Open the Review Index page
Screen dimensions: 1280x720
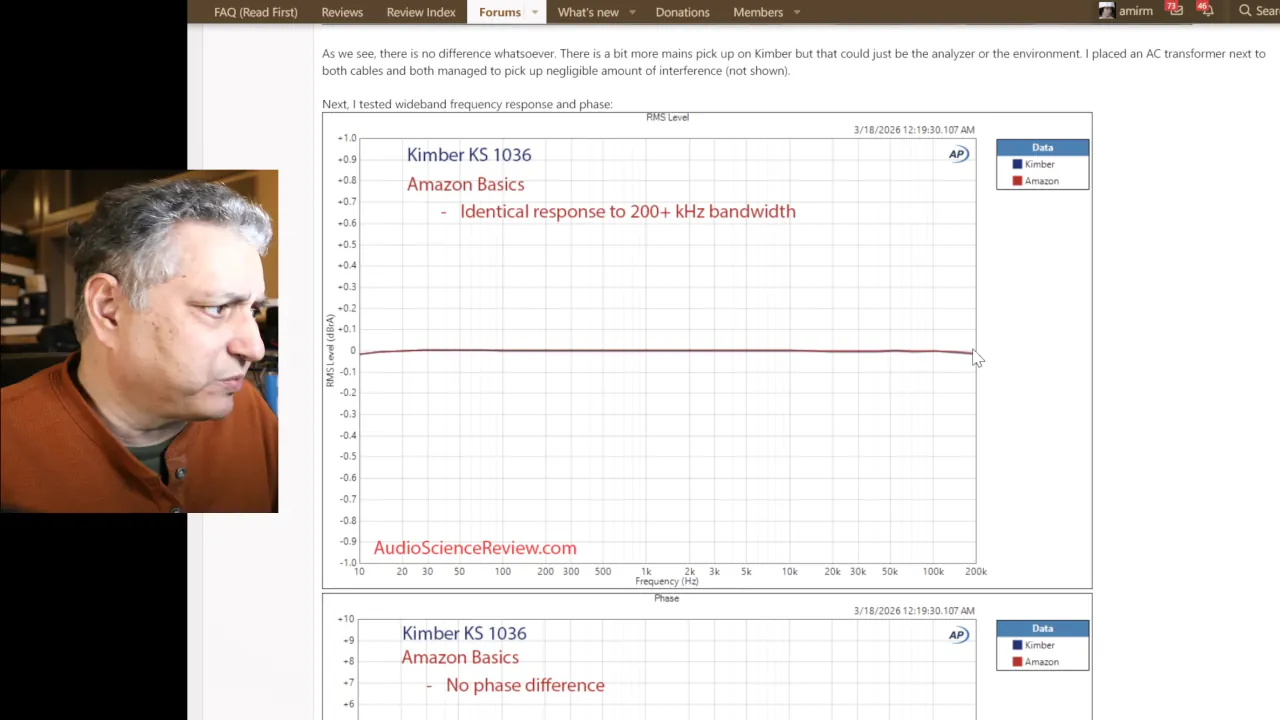(x=421, y=12)
